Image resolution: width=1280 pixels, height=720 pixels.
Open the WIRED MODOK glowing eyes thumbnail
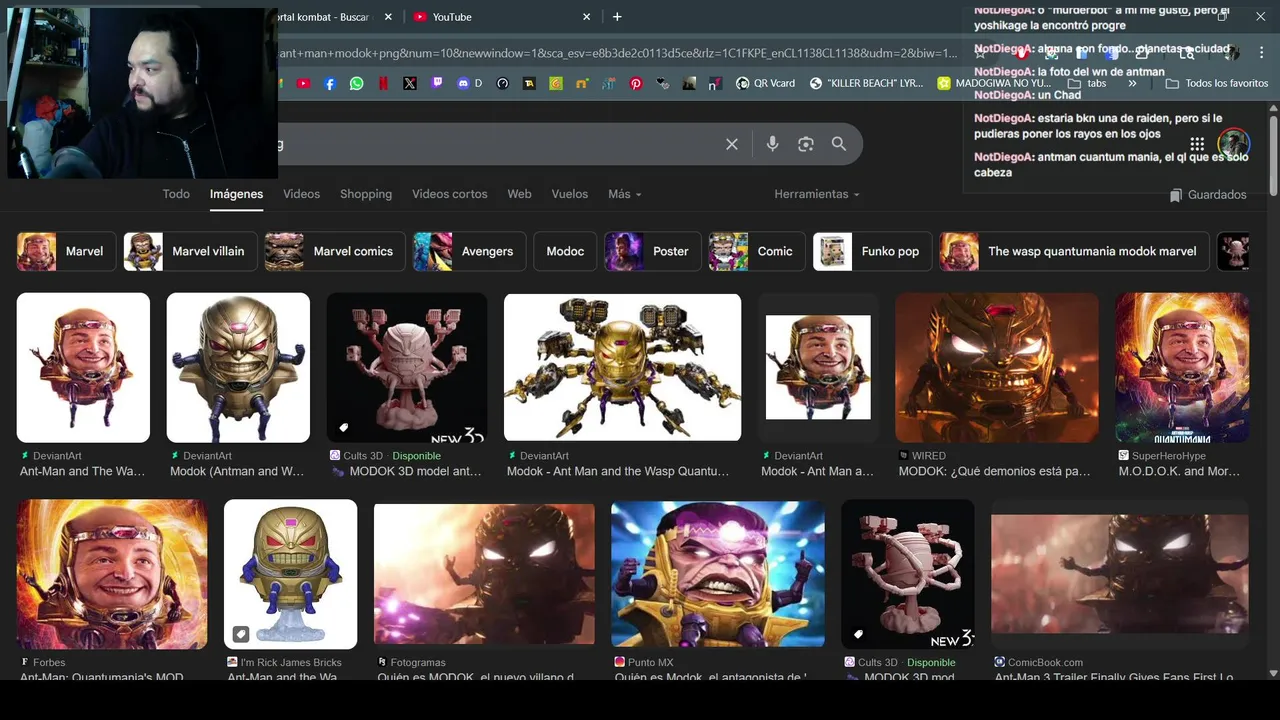point(996,367)
